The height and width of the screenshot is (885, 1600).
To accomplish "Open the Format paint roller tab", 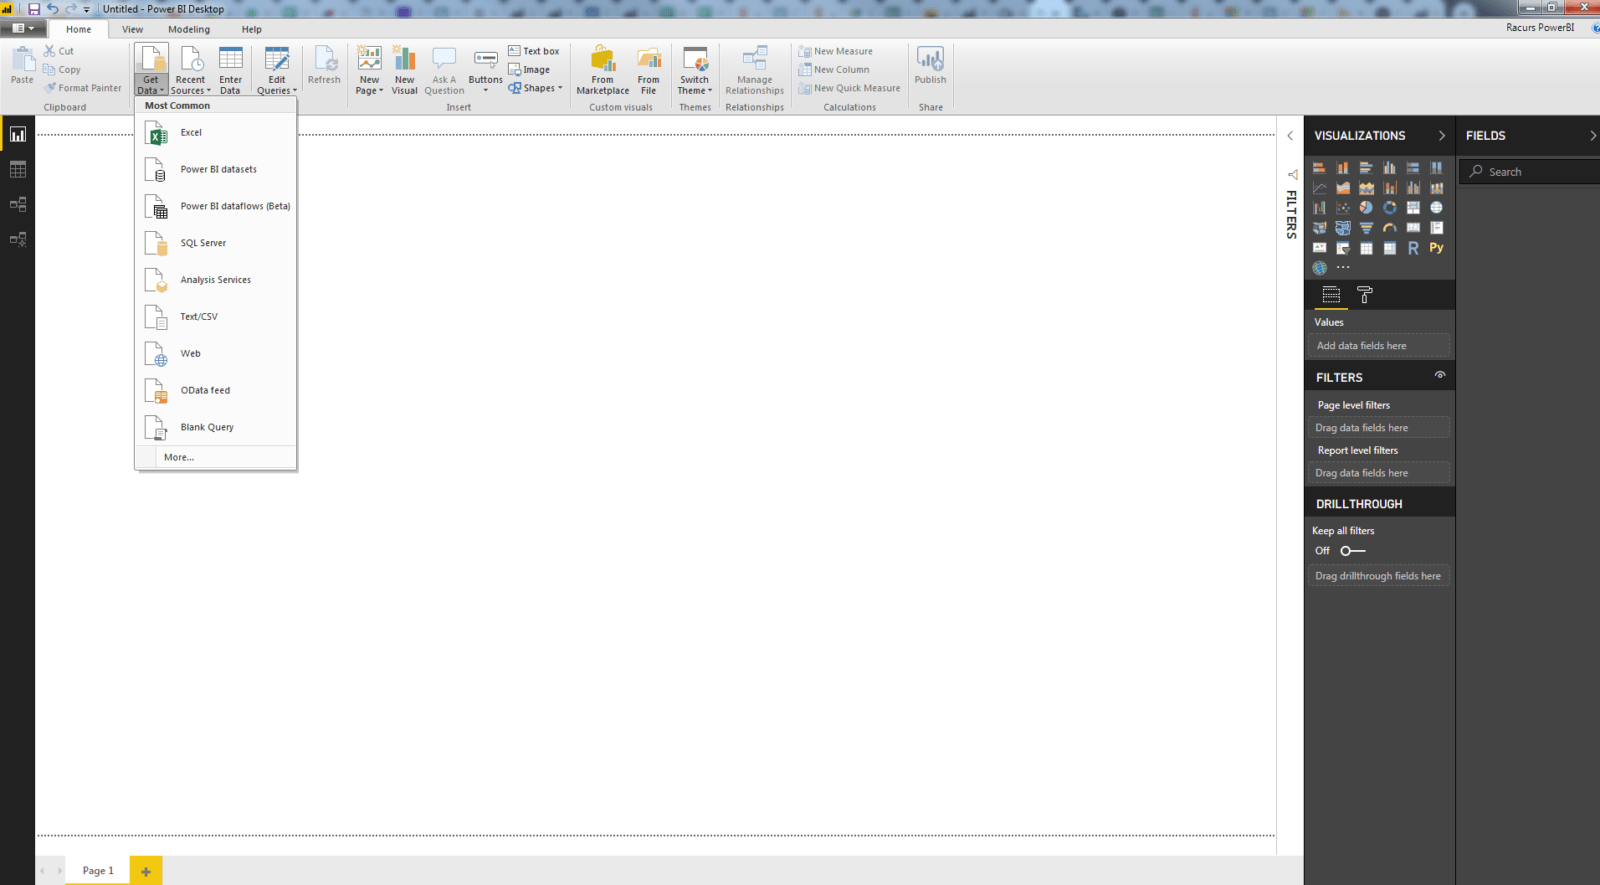I will click(1365, 295).
